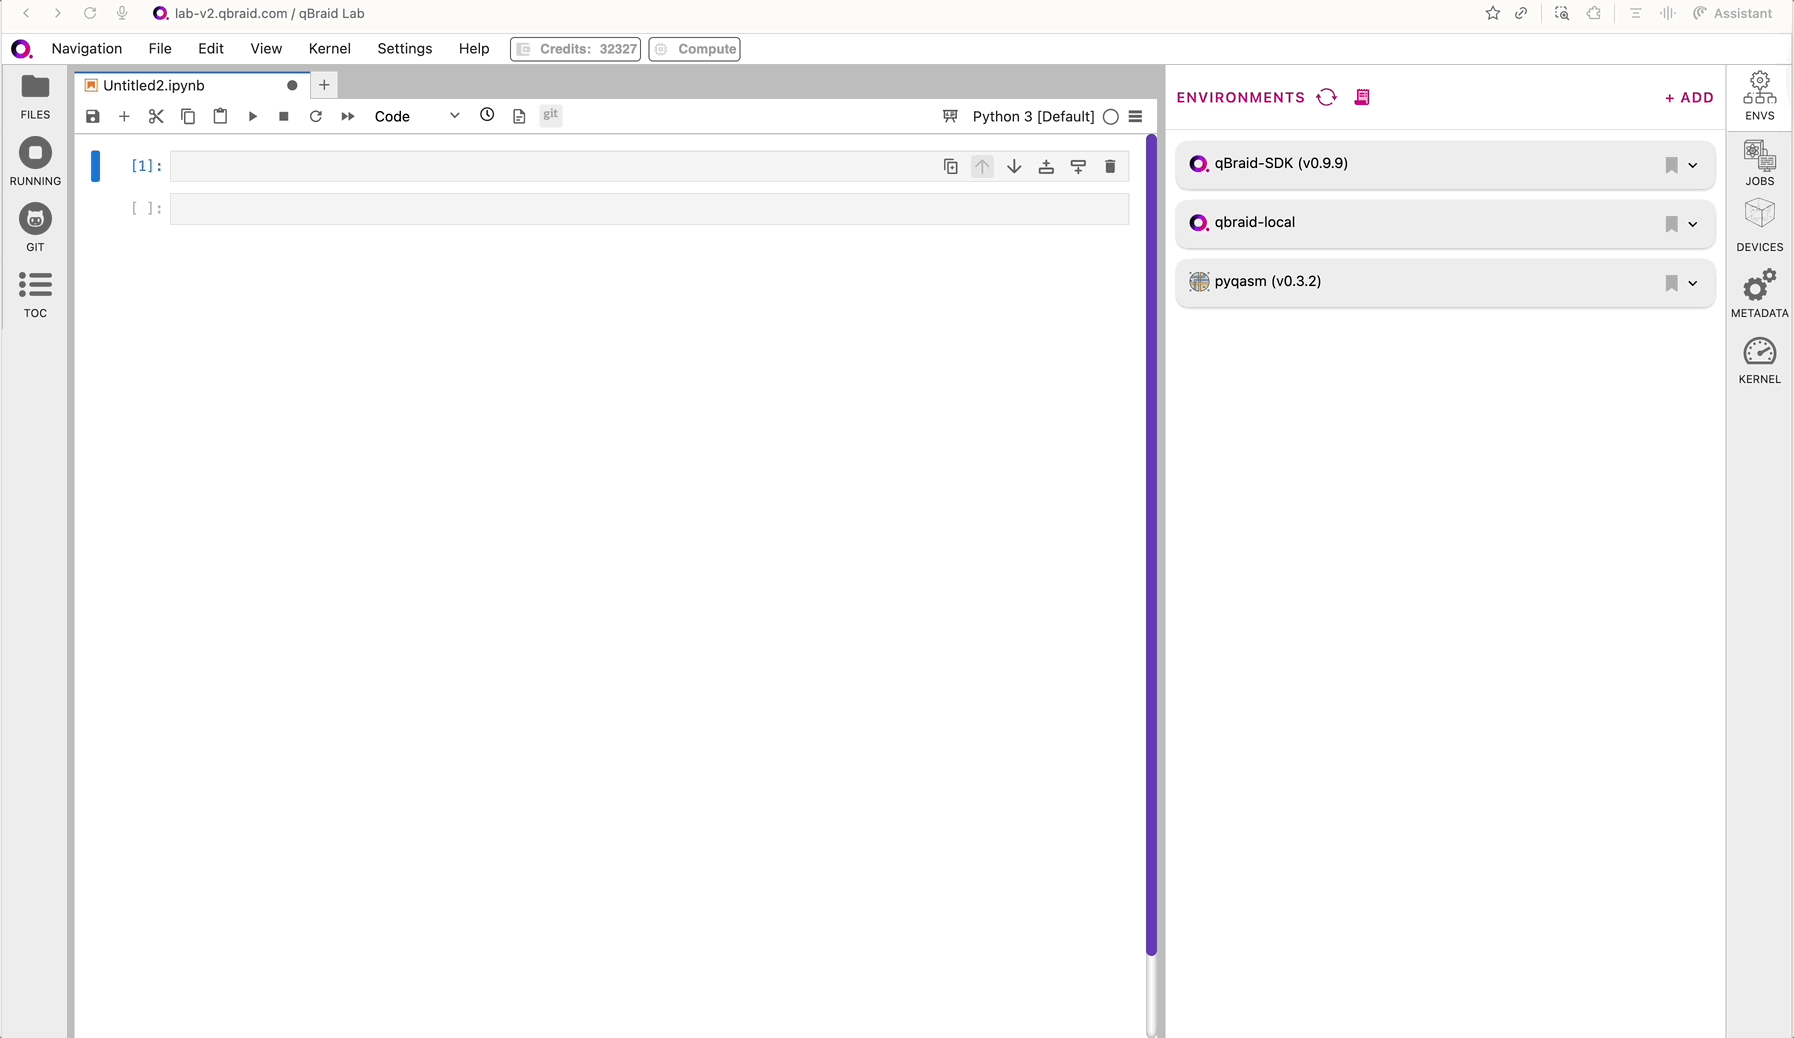
Task: Select the Untitled2.ipynb tab
Action: 191,85
